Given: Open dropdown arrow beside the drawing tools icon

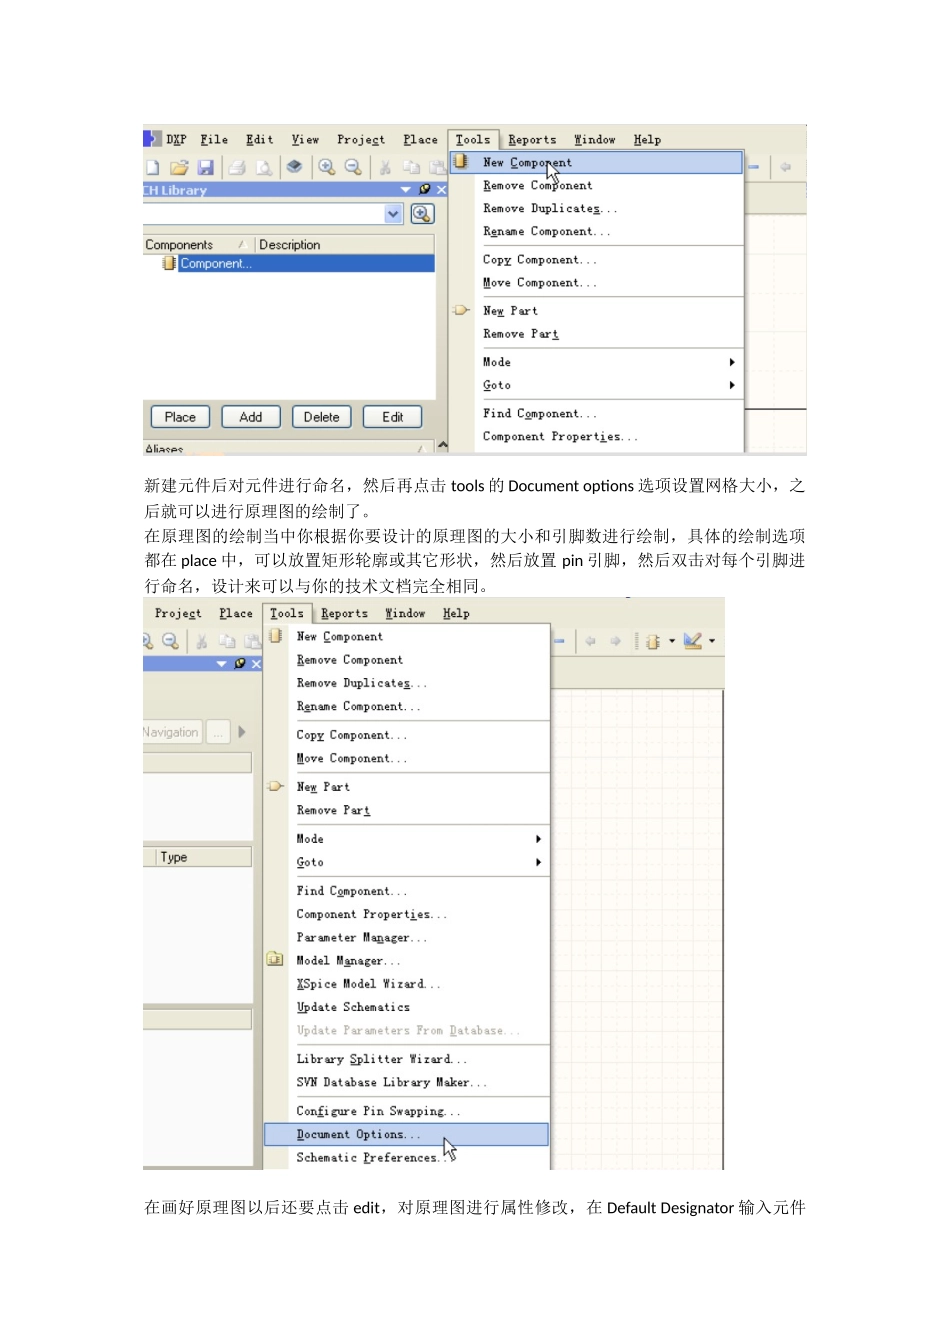Looking at the screenshot, I should [x=712, y=641].
